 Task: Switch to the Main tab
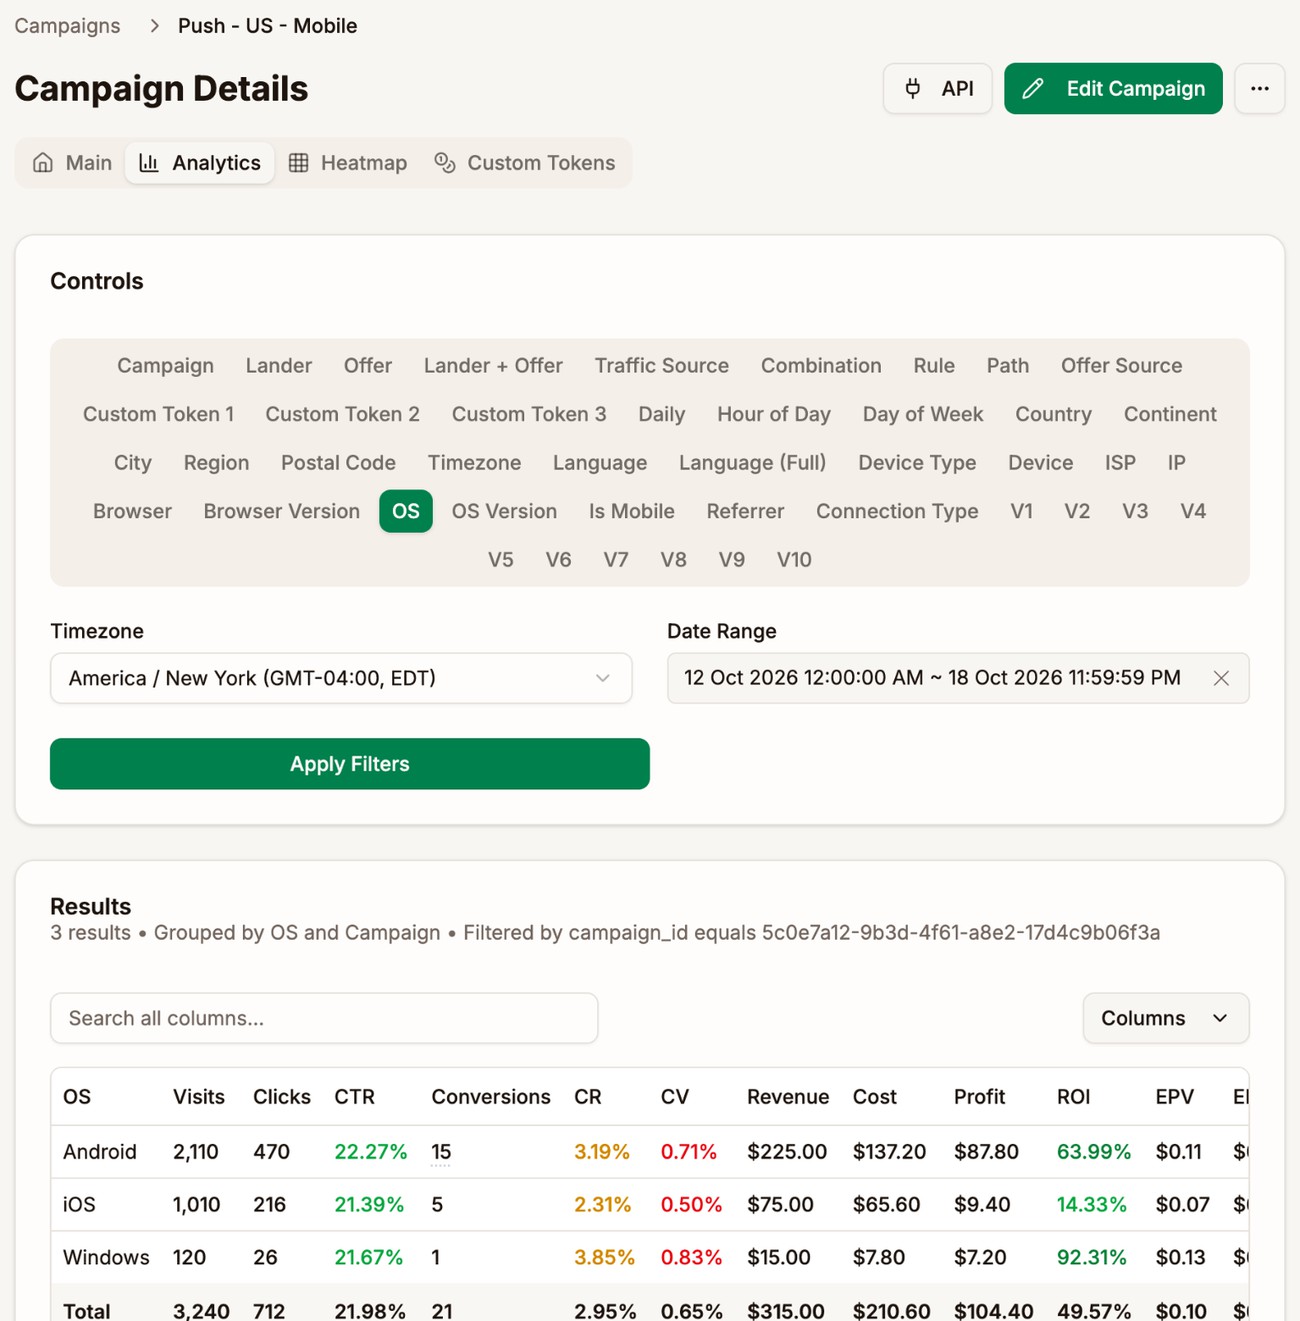tap(72, 163)
